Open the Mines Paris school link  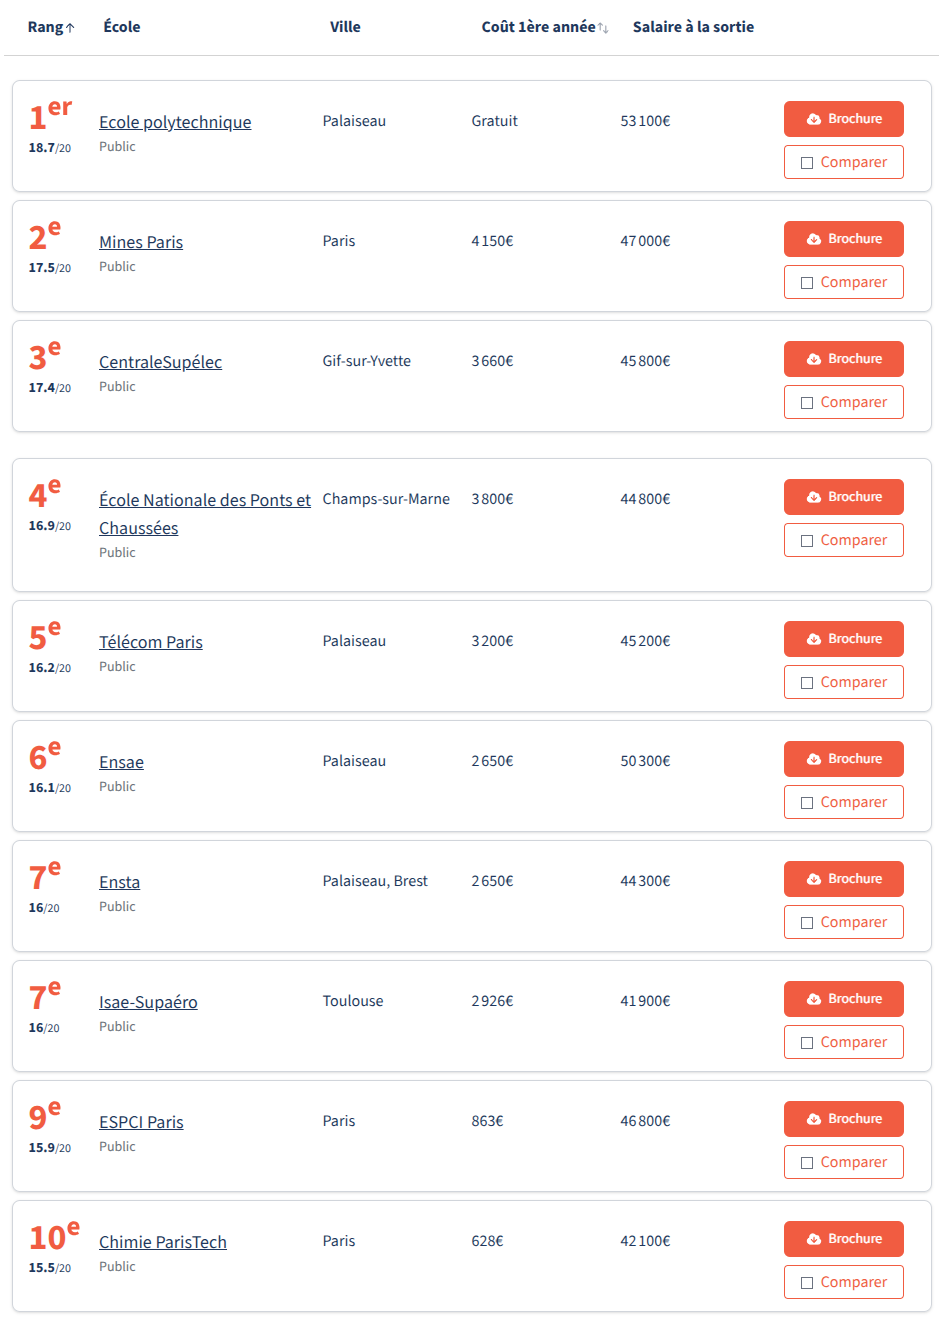pos(141,242)
